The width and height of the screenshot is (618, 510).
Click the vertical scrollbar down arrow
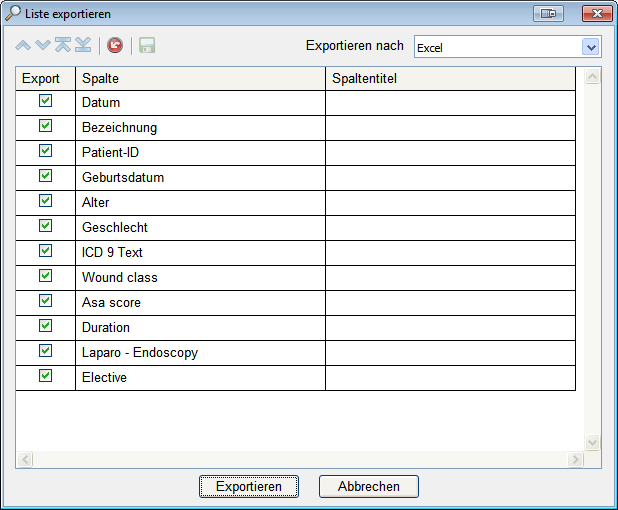(x=591, y=442)
